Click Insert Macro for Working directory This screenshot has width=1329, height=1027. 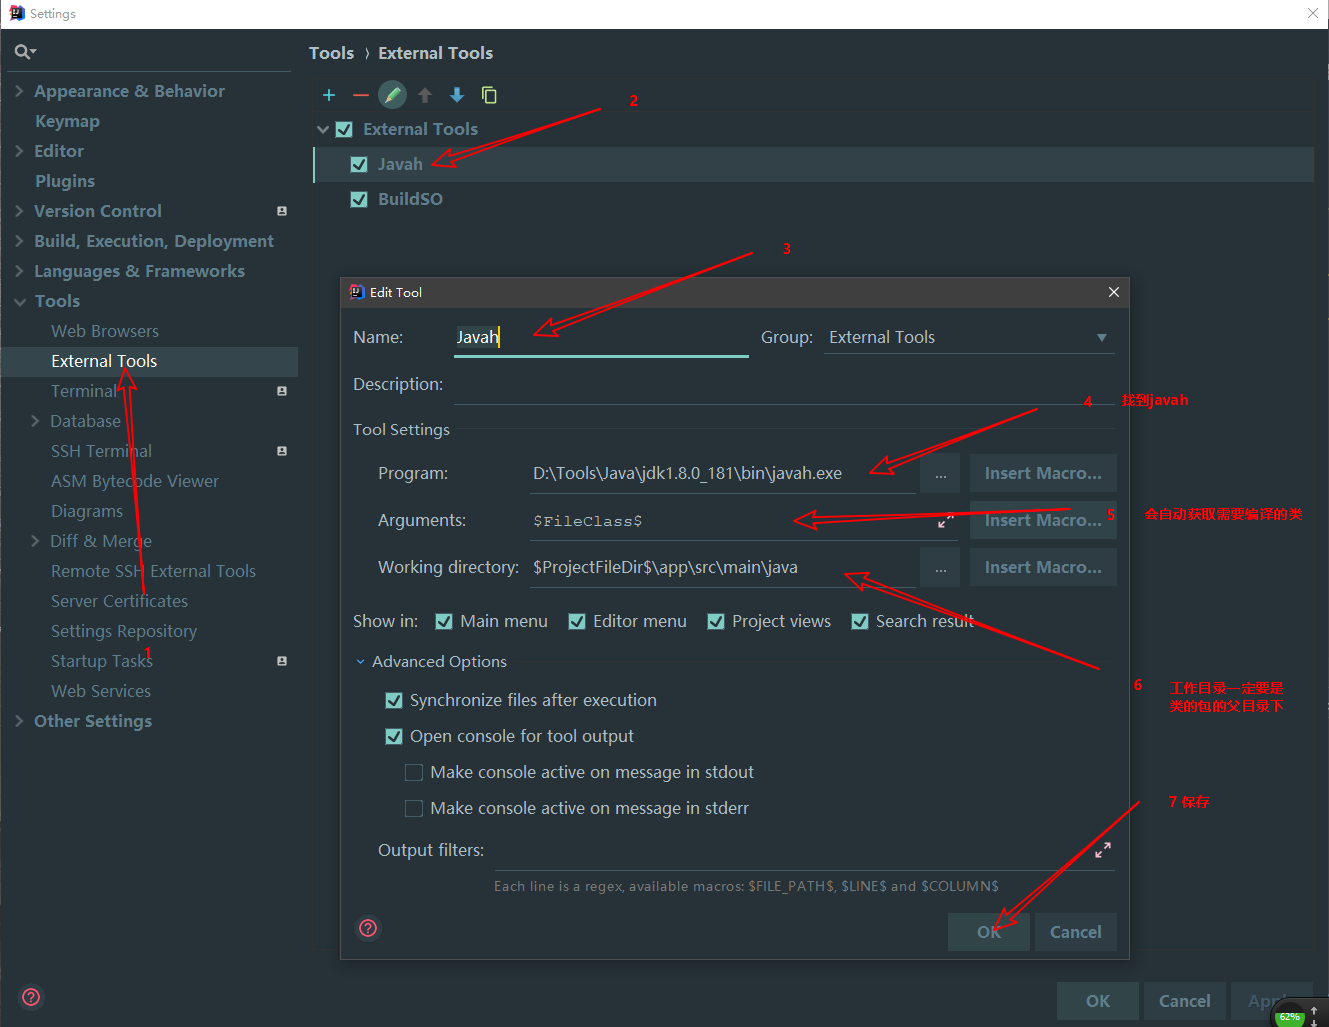(1043, 568)
